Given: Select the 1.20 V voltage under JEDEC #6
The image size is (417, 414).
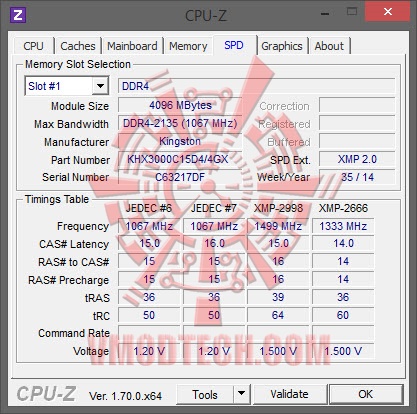Looking at the screenshot, I should 149,351.
